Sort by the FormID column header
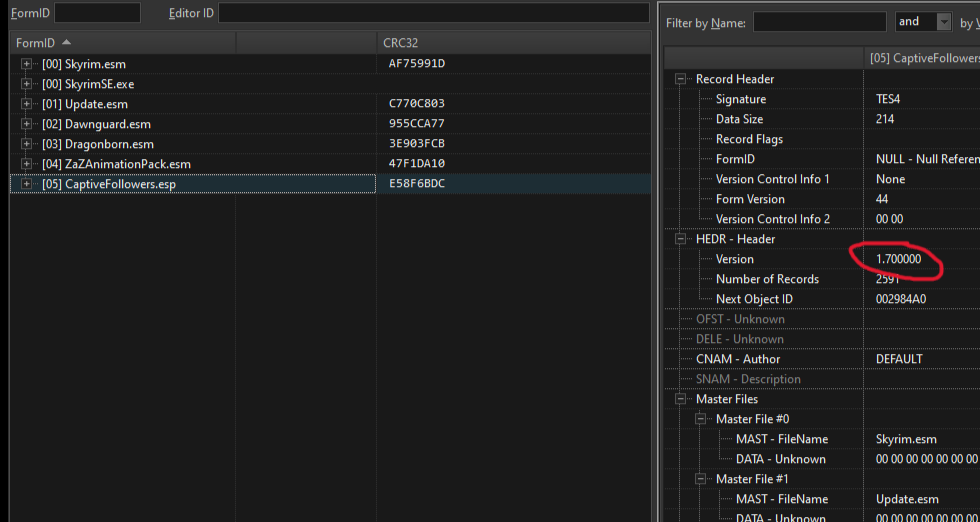Viewport: 980px width, 522px height. pyautogui.click(x=122, y=43)
